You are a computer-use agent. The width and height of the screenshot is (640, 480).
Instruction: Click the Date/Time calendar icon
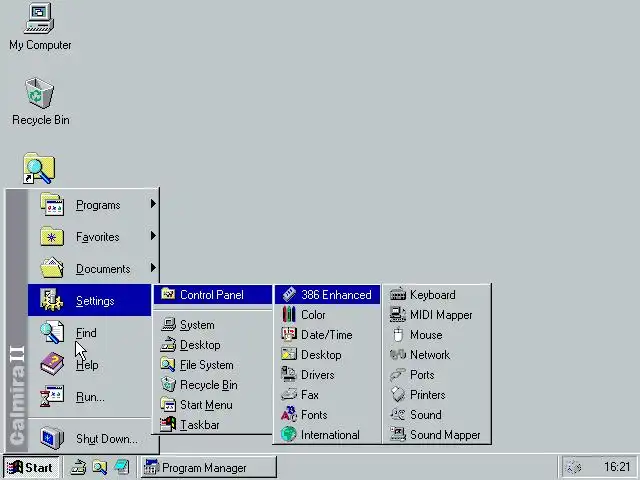tap(289, 334)
